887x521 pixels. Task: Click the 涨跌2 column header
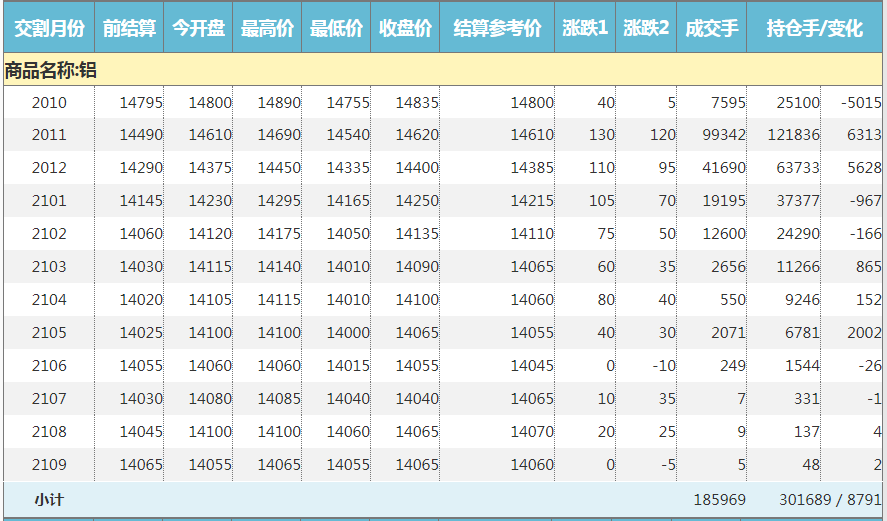point(646,29)
